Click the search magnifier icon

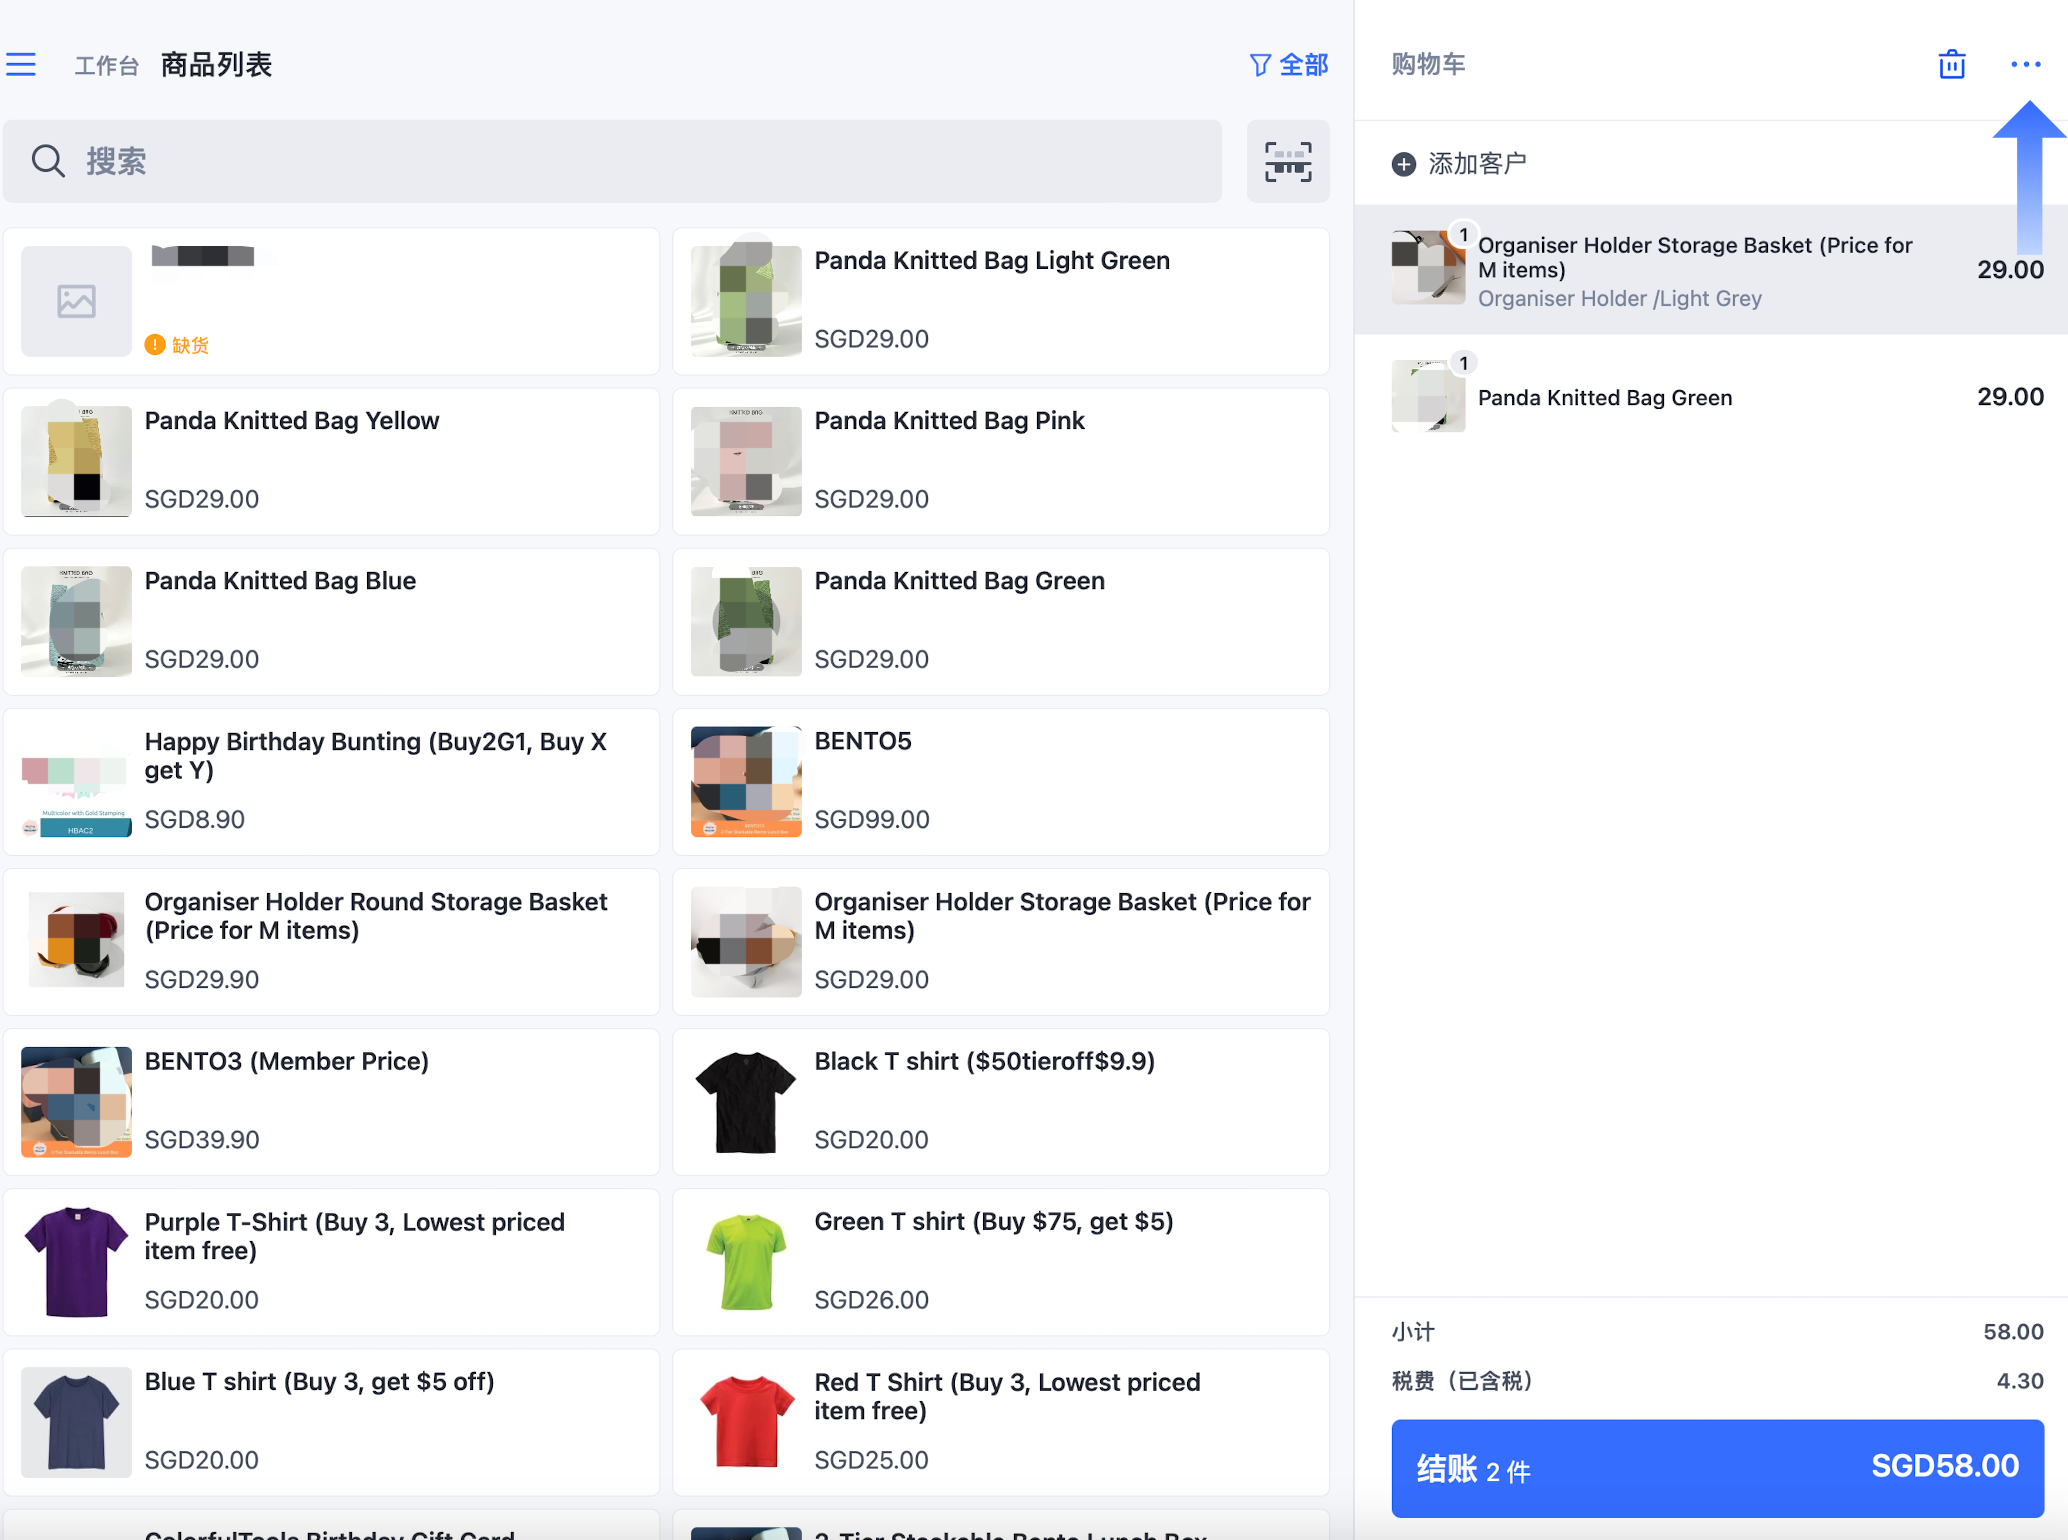tap(48, 161)
